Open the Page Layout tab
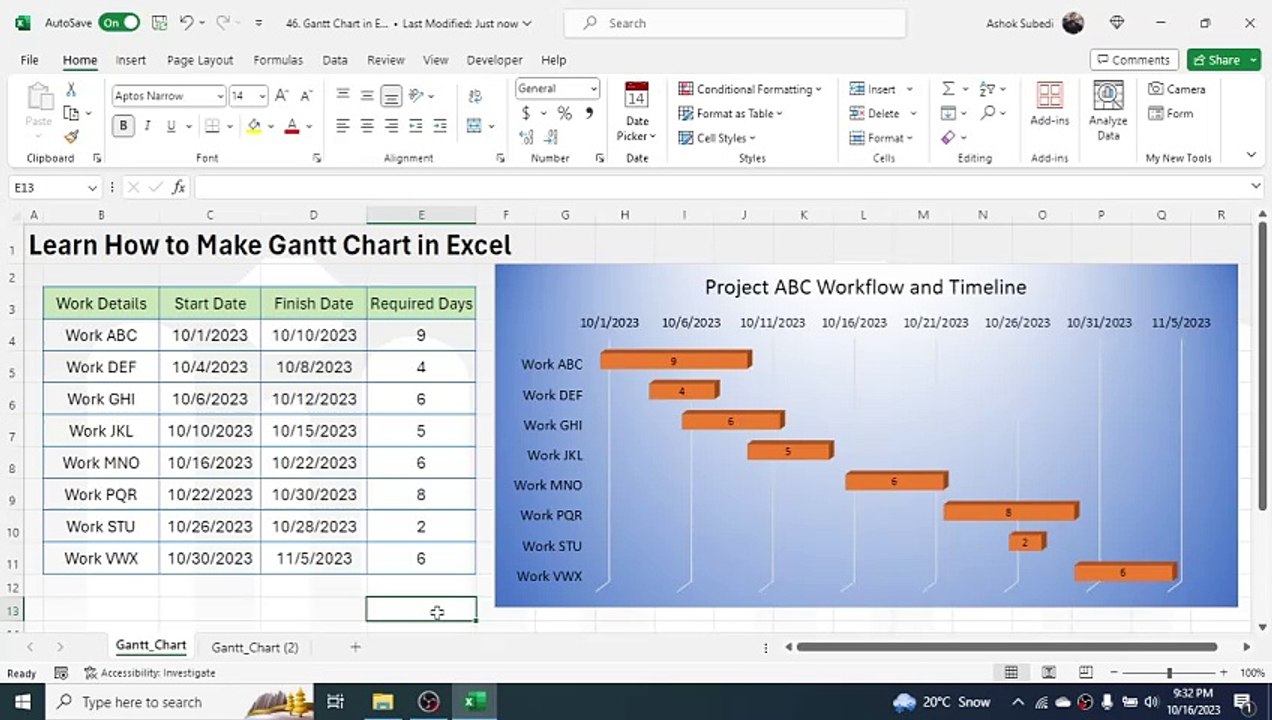1272x720 pixels. [x=200, y=60]
